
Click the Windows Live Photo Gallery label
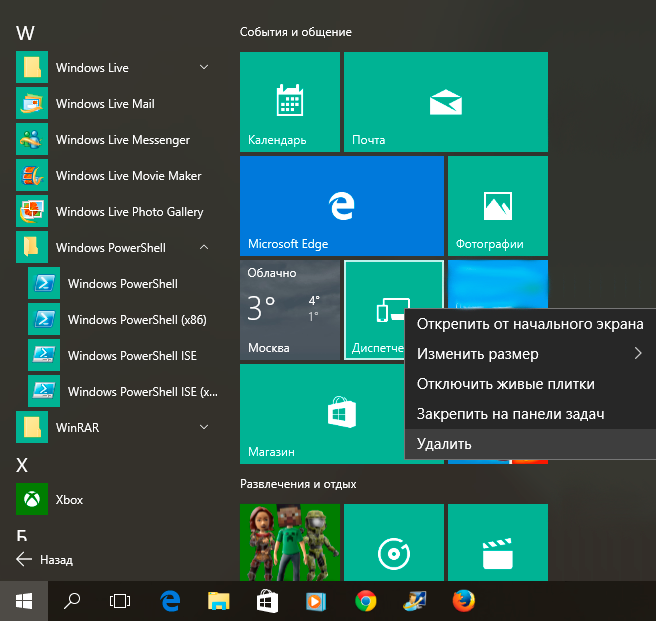tap(130, 212)
